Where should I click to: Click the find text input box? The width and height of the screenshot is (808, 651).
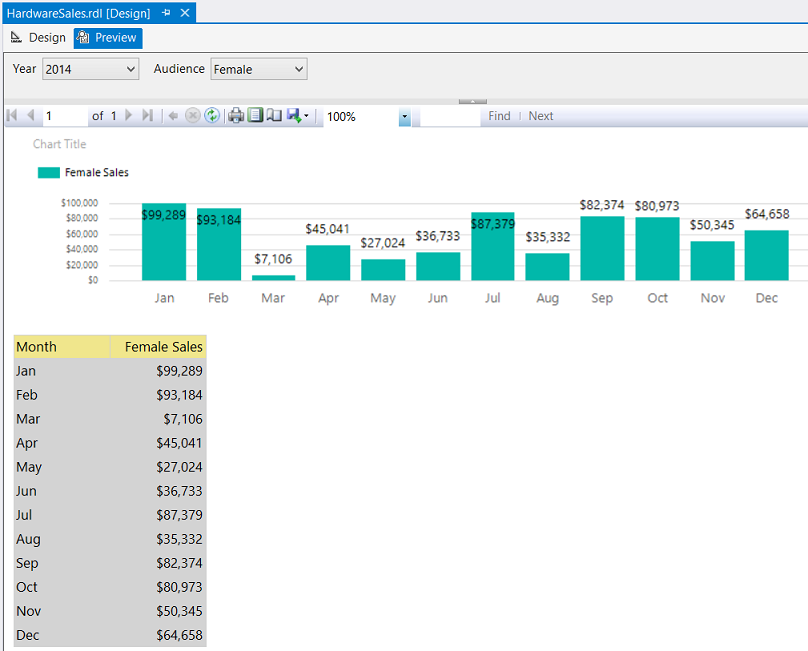(x=450, y=116)
